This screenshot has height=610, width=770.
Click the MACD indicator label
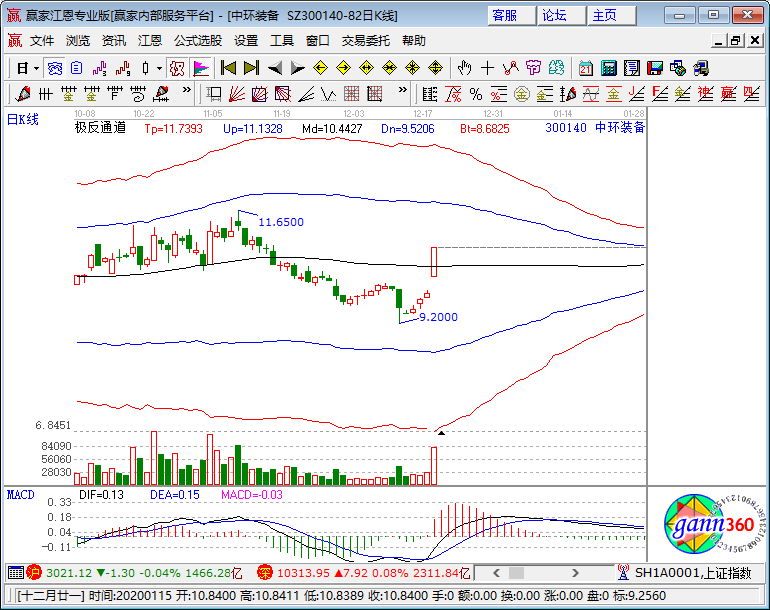[x=21, y=495]
